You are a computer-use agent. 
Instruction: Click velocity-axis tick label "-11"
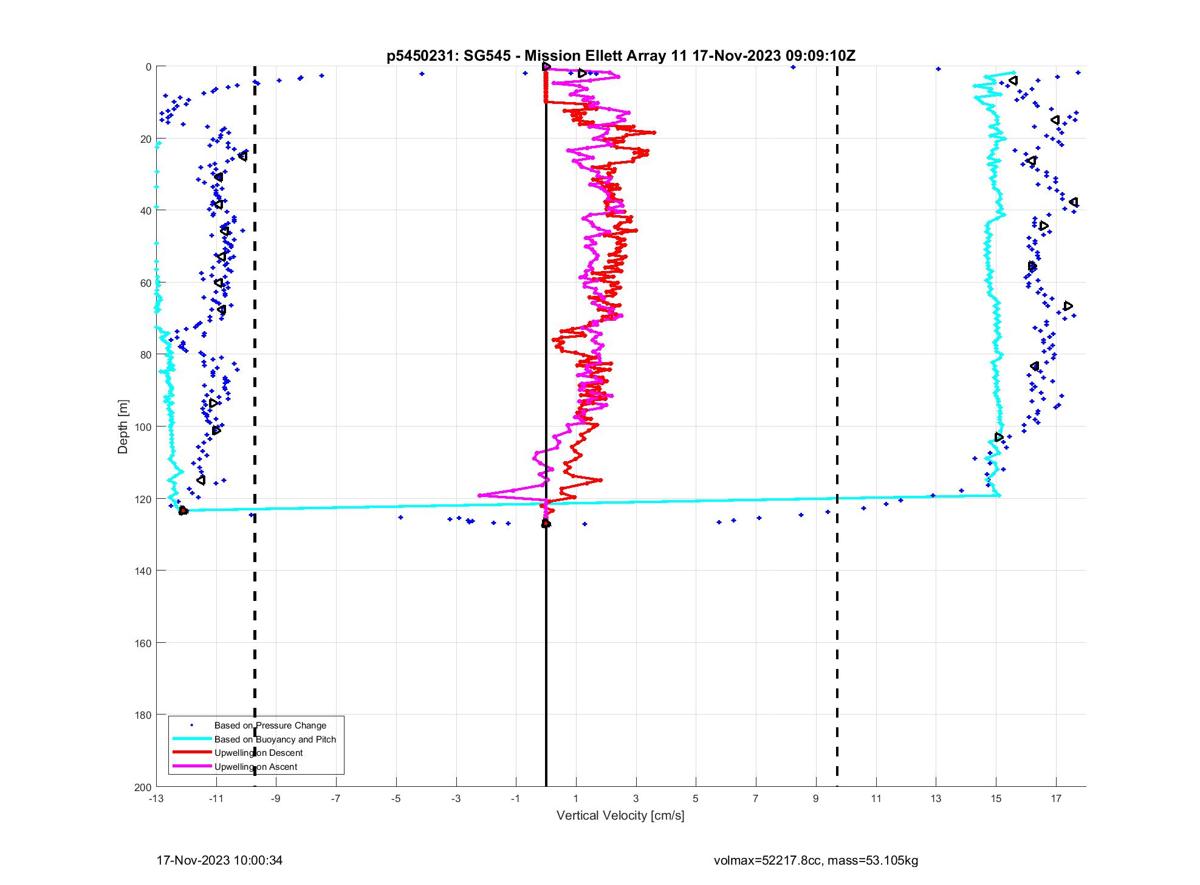(216, 799)
